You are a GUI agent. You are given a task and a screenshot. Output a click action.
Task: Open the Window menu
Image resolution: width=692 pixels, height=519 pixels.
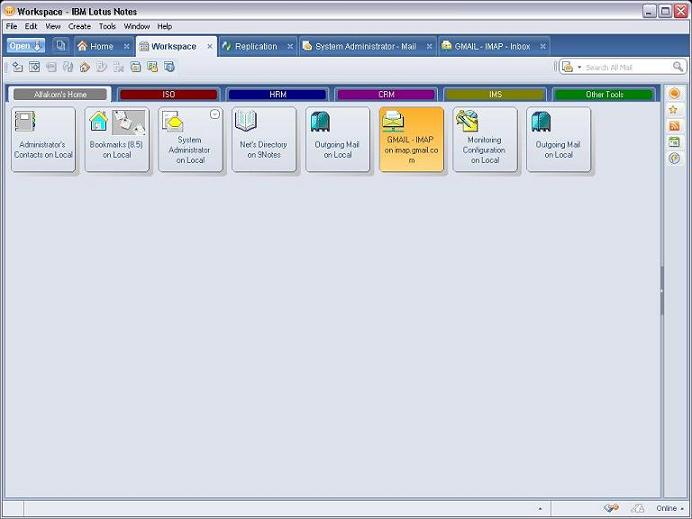coord(137,26)
